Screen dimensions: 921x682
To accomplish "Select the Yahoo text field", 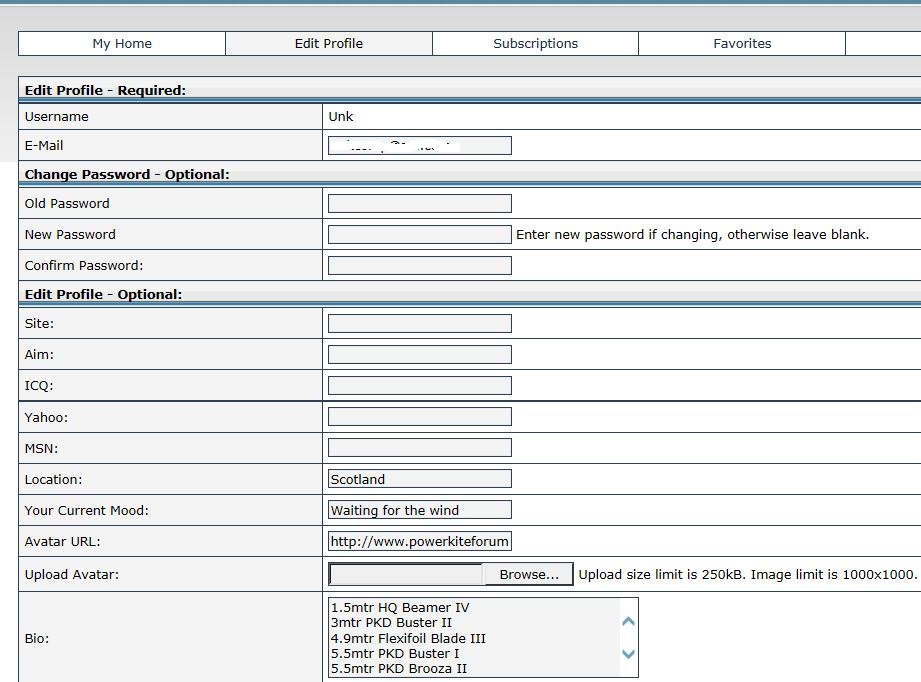I will point(419,417).
